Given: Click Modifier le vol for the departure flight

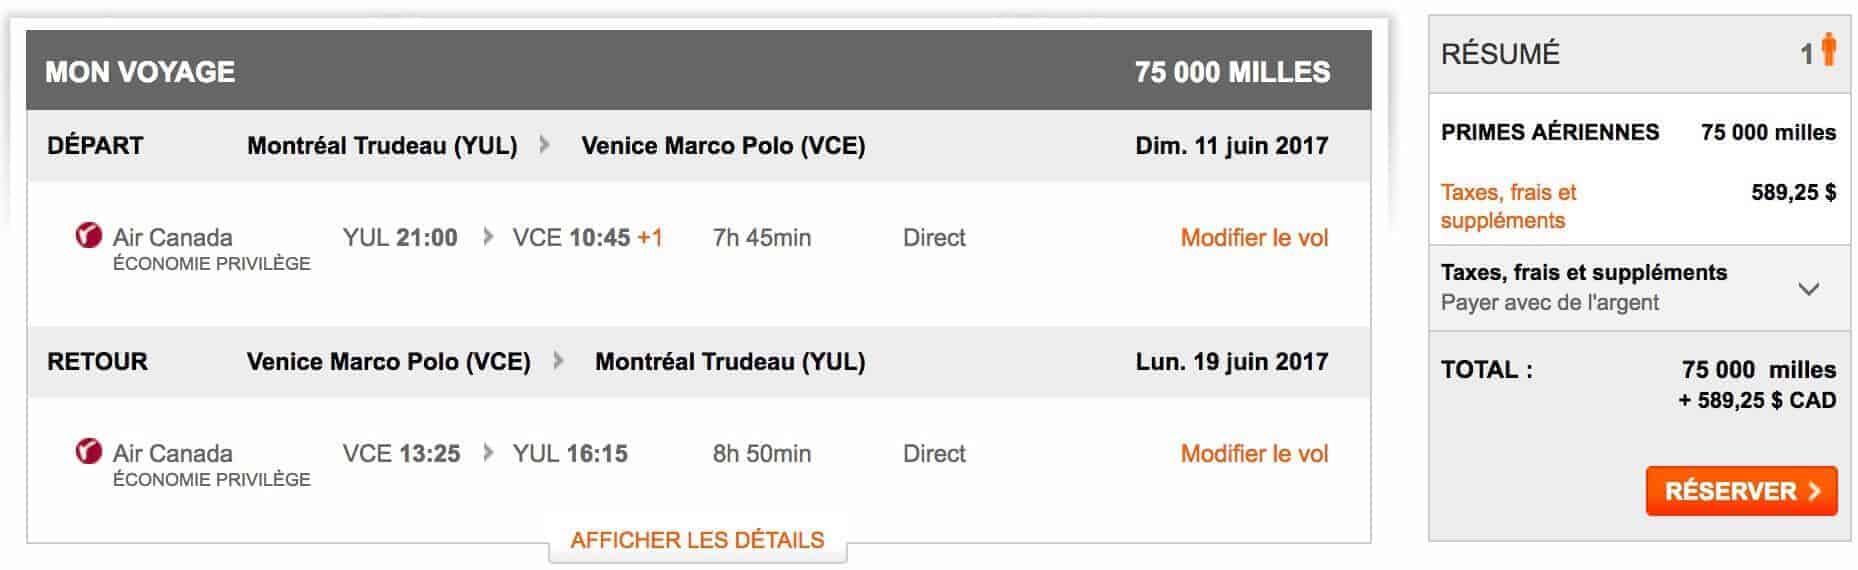Looking at the screenshot, I should 1254,238.
